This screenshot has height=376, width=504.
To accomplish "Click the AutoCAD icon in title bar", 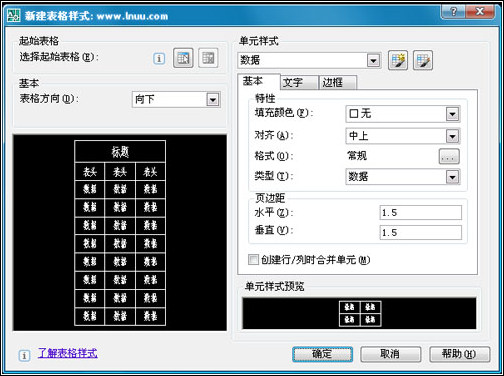I will [x=14, y=16].
